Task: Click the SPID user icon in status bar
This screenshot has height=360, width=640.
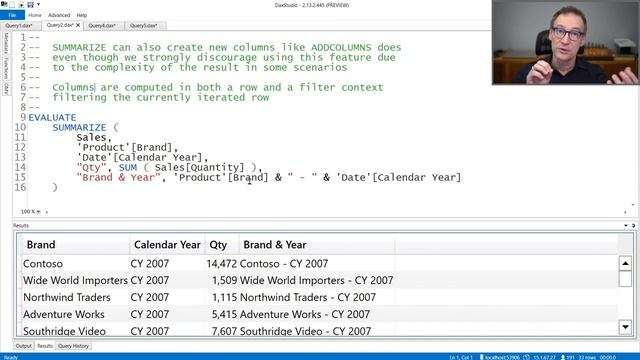Action: tap(563, 357)
